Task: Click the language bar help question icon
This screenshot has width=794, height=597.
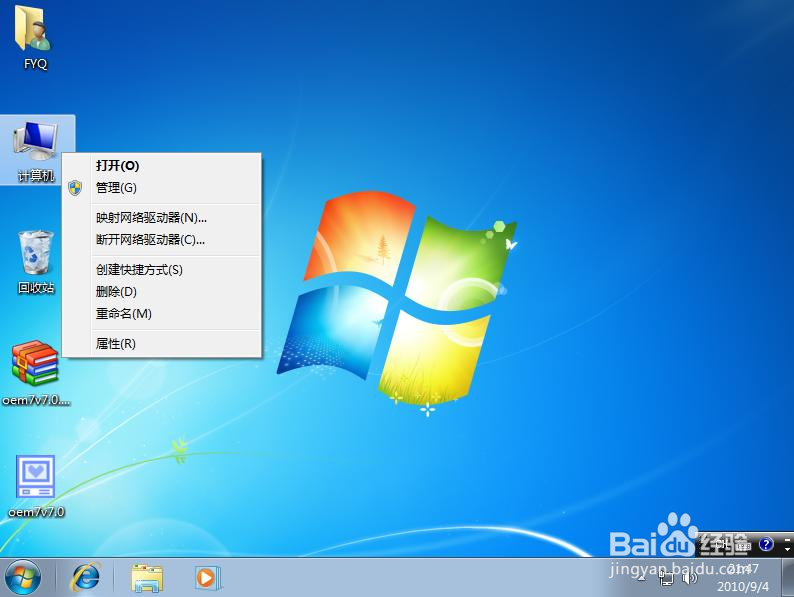Action: click(766, 544)
